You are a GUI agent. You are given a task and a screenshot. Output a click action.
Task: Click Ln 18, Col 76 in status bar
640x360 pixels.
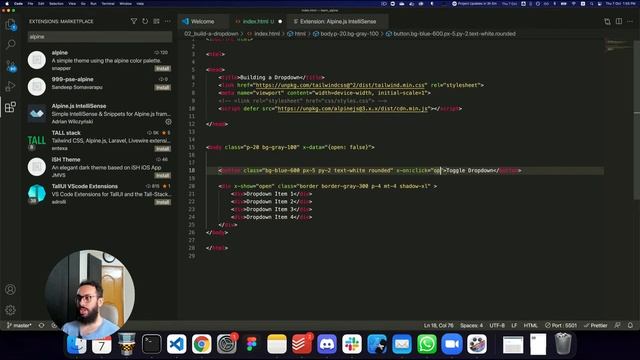(x=438, y=325)
